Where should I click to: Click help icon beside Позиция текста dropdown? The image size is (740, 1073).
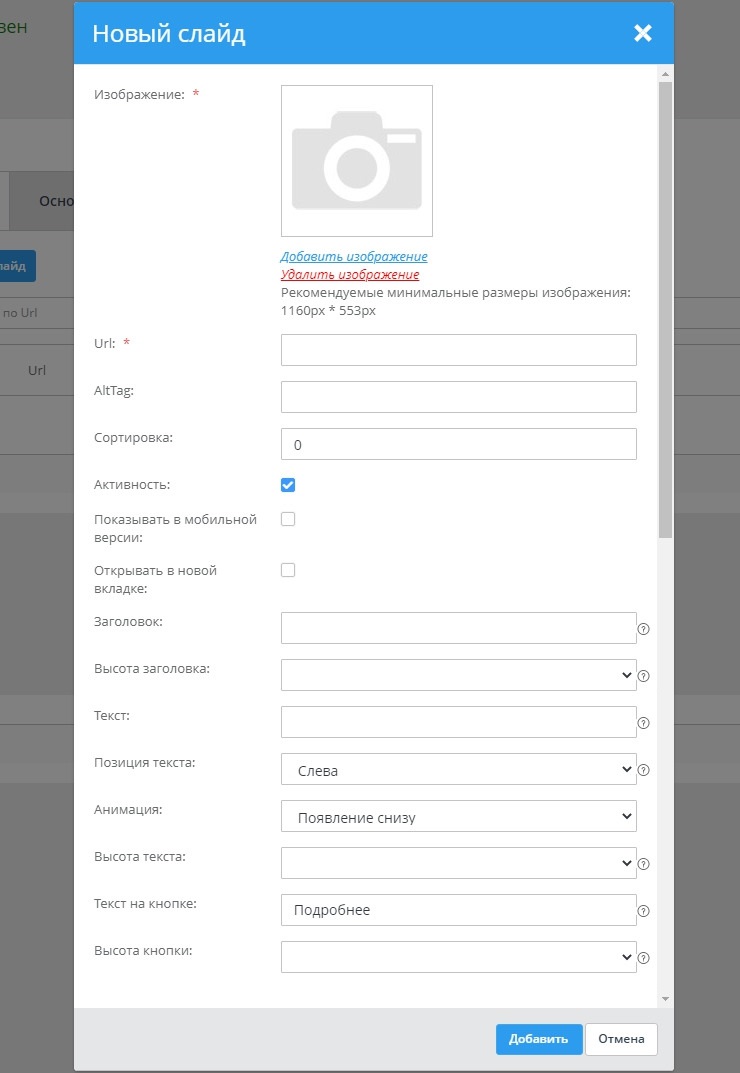[644, 770]
